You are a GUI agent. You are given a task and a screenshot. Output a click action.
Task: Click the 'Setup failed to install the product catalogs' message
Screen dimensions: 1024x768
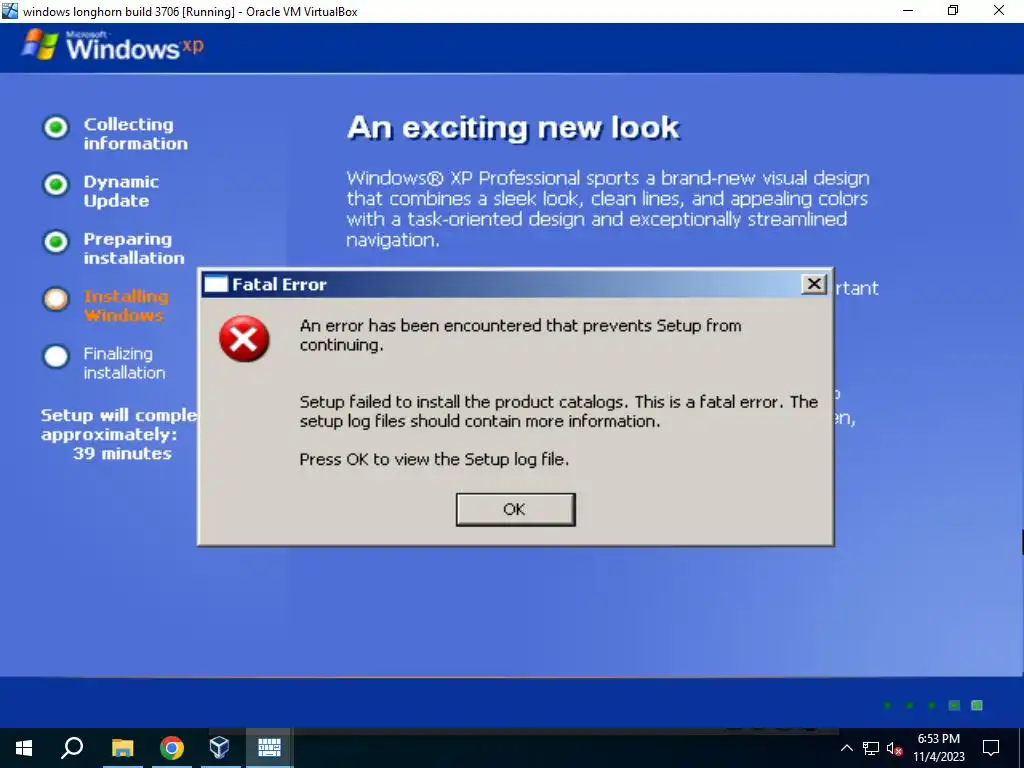pos(558,411)
